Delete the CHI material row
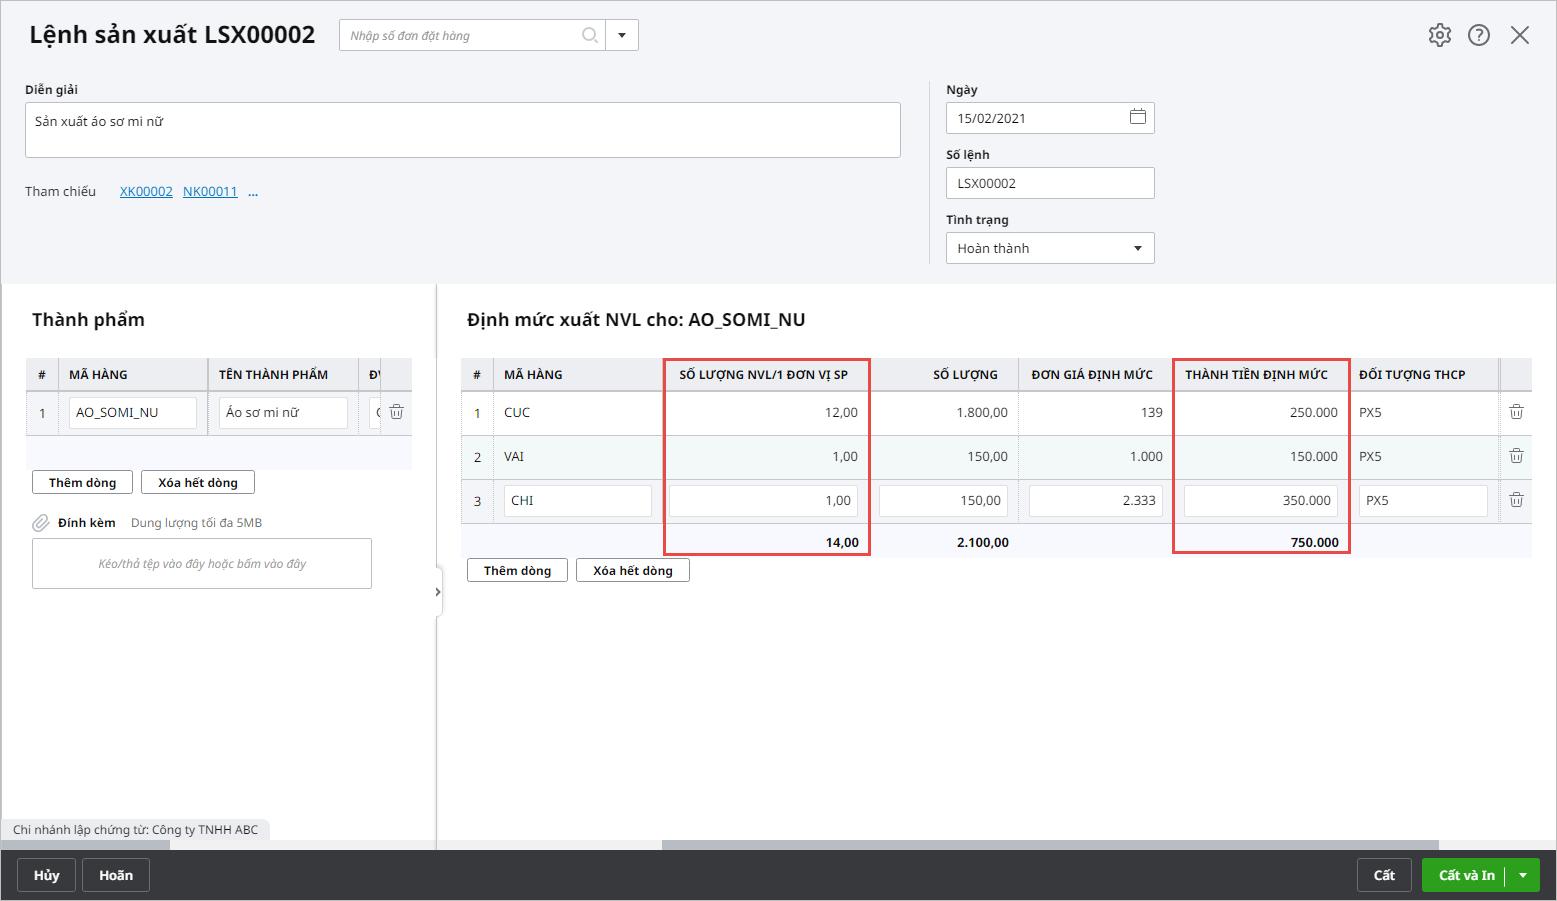 point(1516,500)
